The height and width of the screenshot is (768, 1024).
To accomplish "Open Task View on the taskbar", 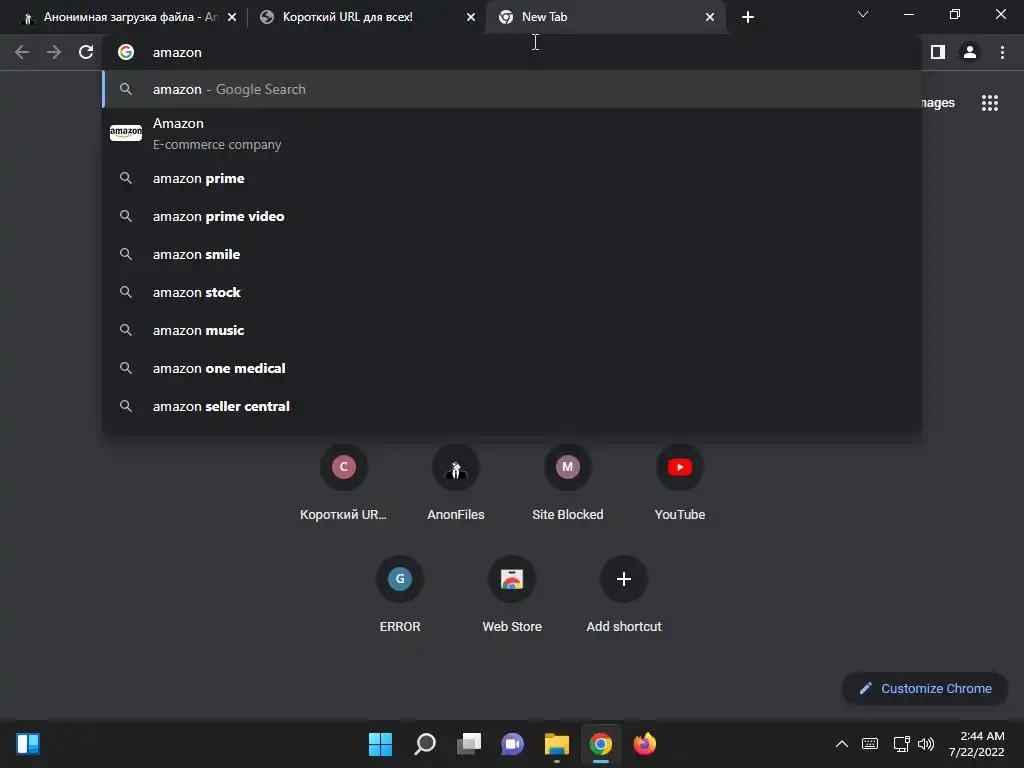I will pos(469,744).
